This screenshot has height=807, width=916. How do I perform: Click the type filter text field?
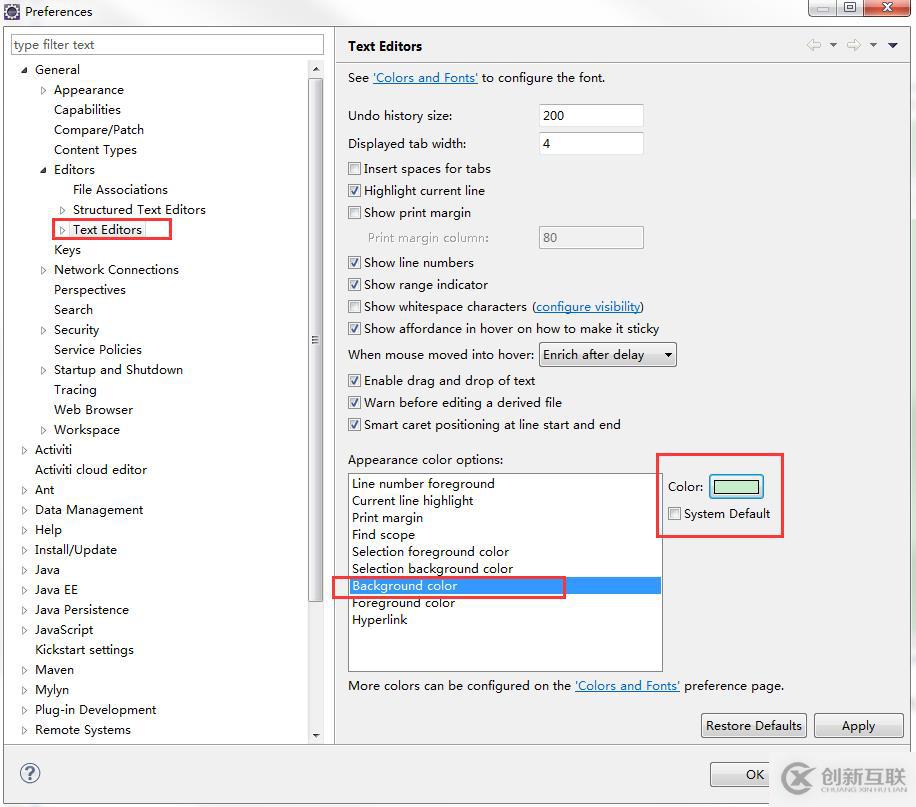[167, 44]
